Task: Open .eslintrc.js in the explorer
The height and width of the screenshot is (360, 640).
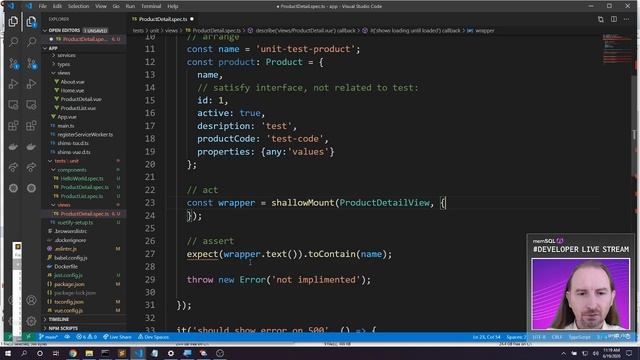Action: (65, 249)
